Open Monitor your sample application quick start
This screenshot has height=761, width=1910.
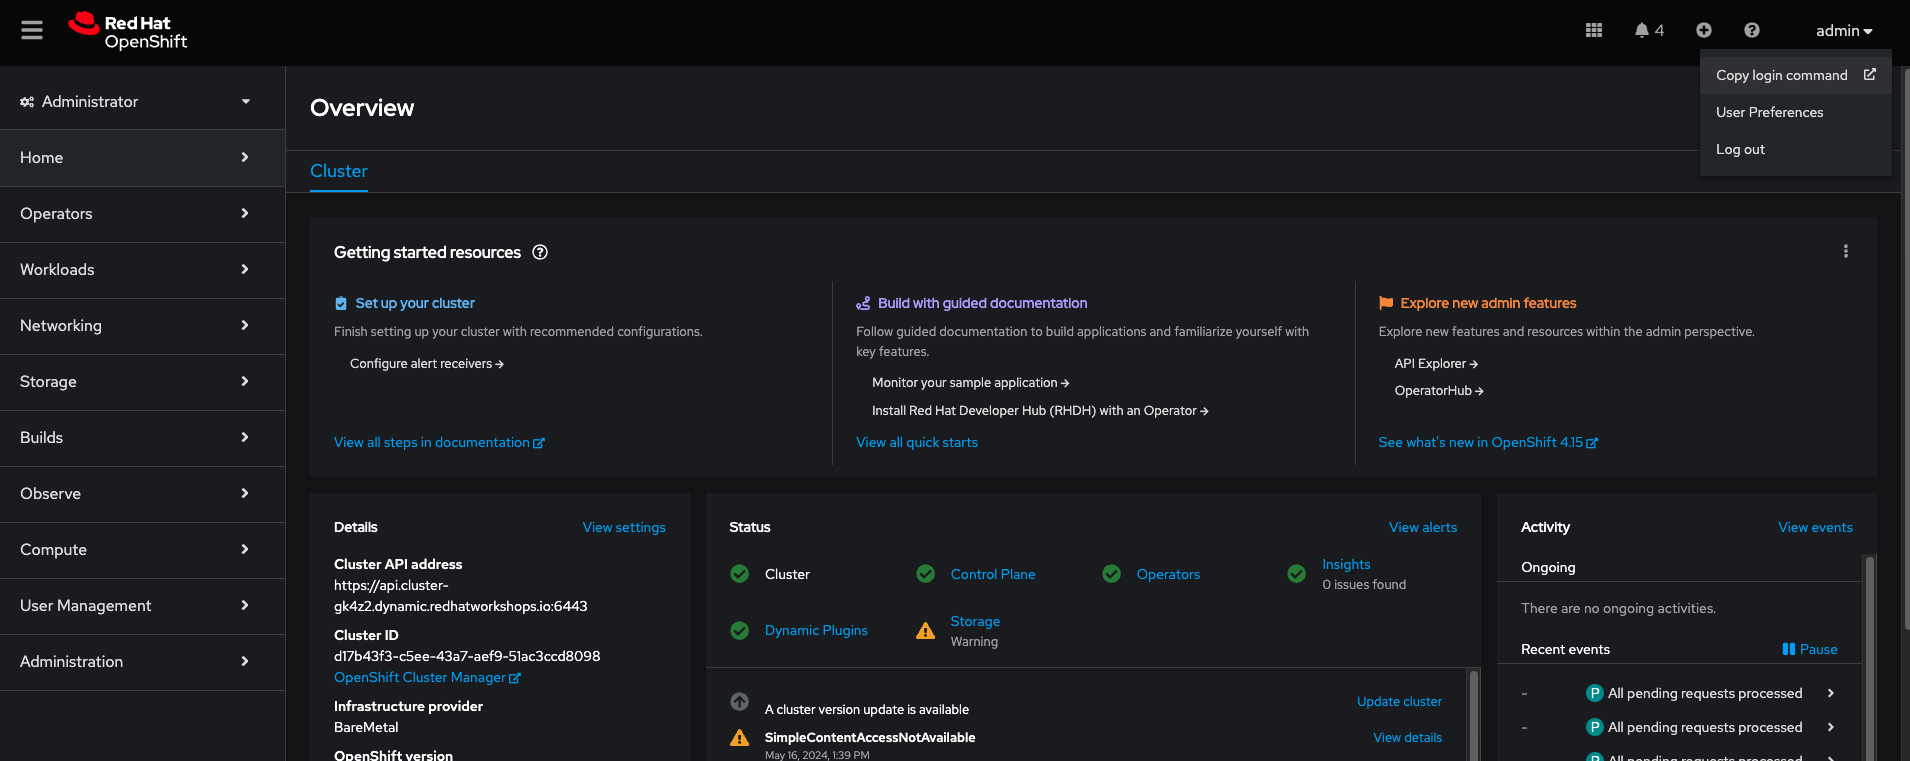[971, 383]
